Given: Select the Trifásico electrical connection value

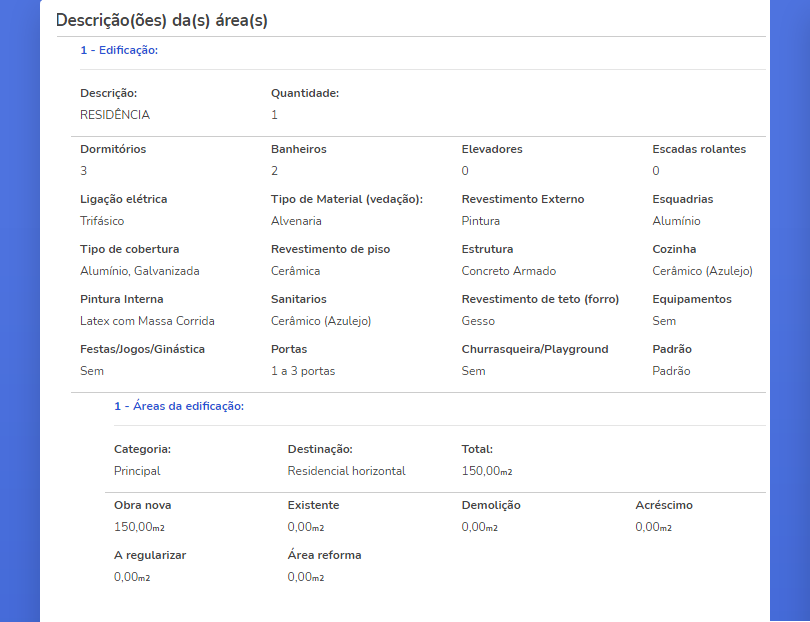Looking at the screenshot, I should (x=102, y=221).
